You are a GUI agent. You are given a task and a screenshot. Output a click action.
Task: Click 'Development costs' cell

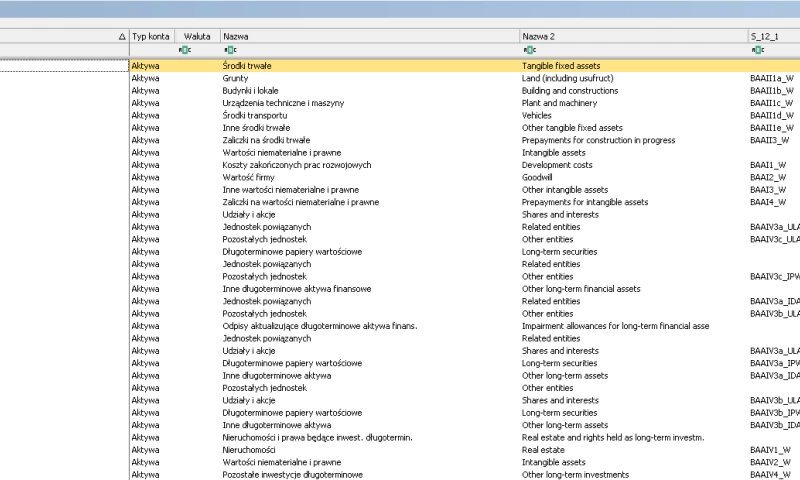(557, 165)
